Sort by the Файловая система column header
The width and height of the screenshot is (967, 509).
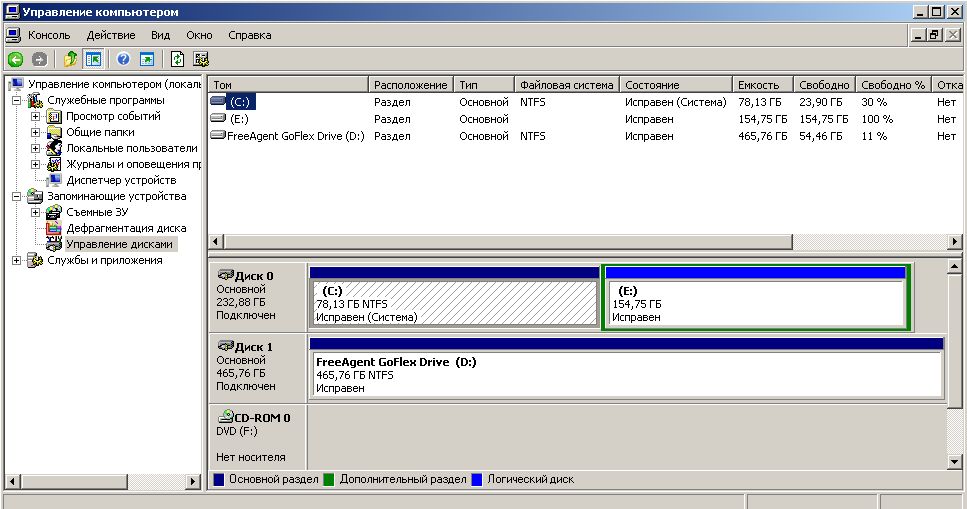[x=565, y=85]
